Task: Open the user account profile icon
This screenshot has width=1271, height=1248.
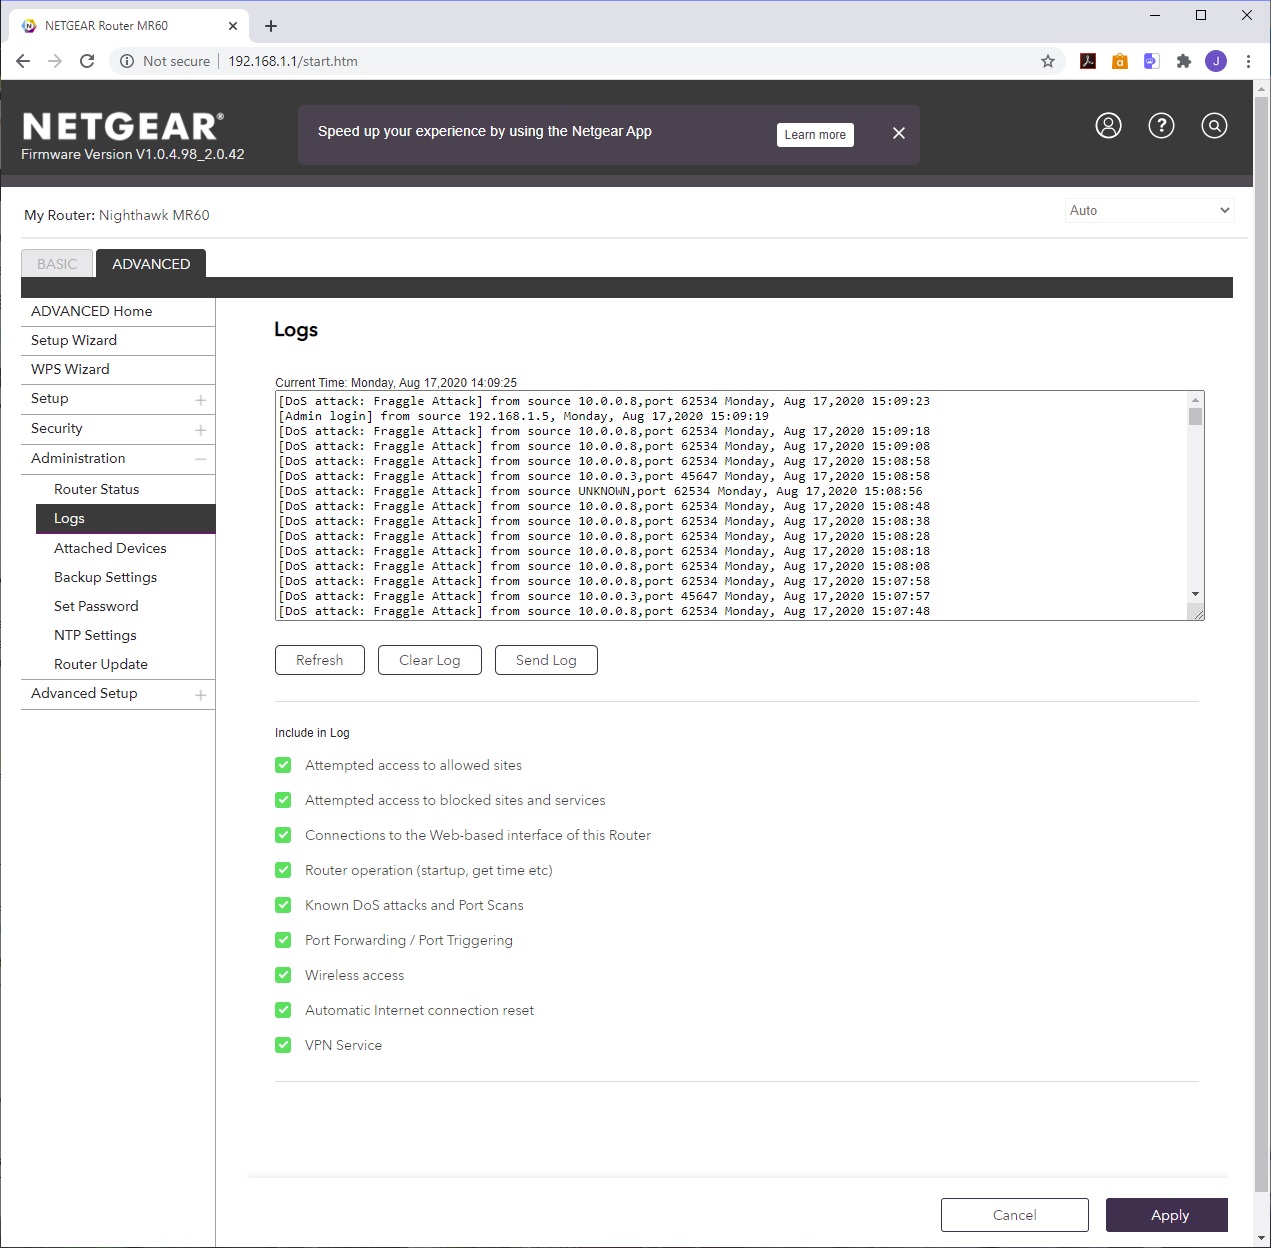Action: [x=1108, y=126]
